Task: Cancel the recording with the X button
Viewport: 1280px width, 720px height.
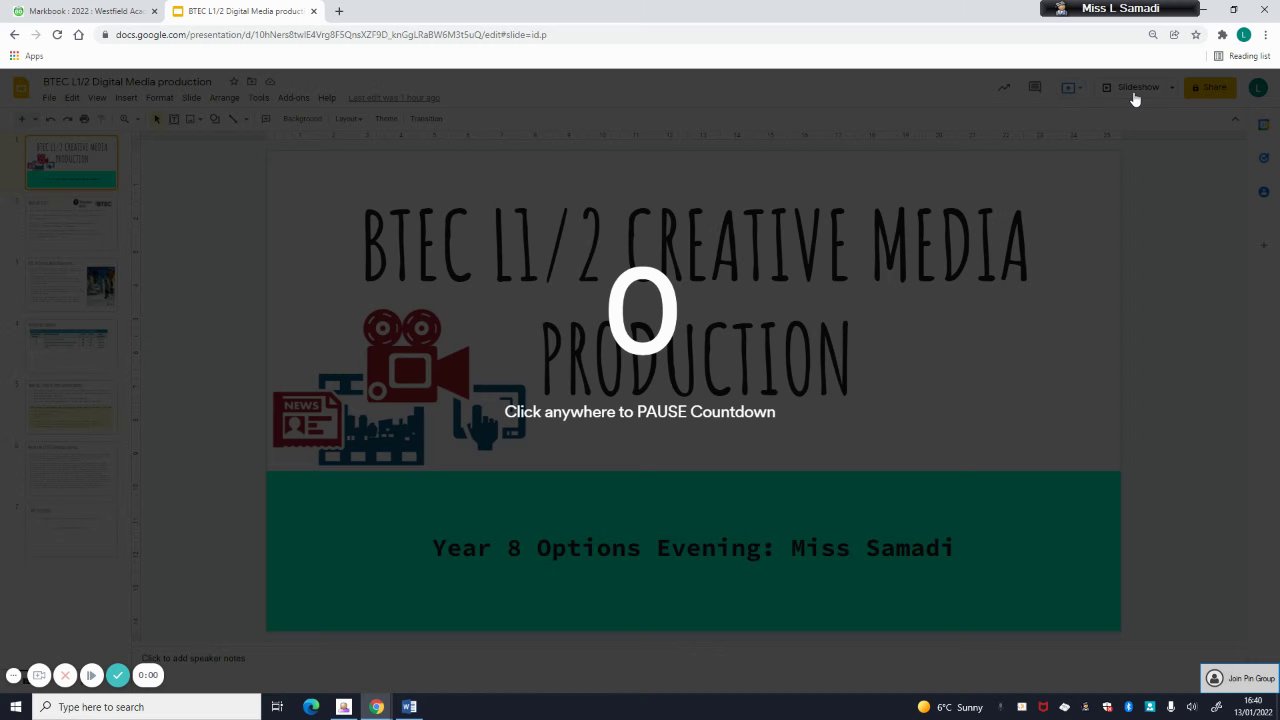Action: click(x=65, y=676)
